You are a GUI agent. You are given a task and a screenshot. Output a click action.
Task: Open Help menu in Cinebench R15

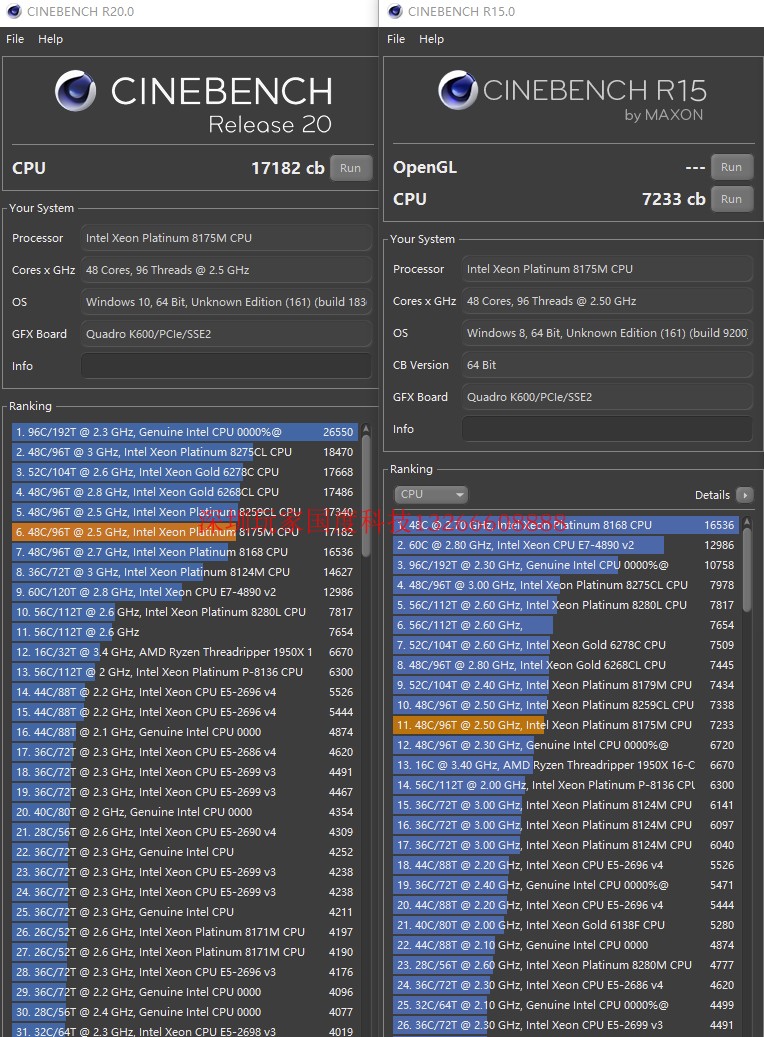coord(431,39)
